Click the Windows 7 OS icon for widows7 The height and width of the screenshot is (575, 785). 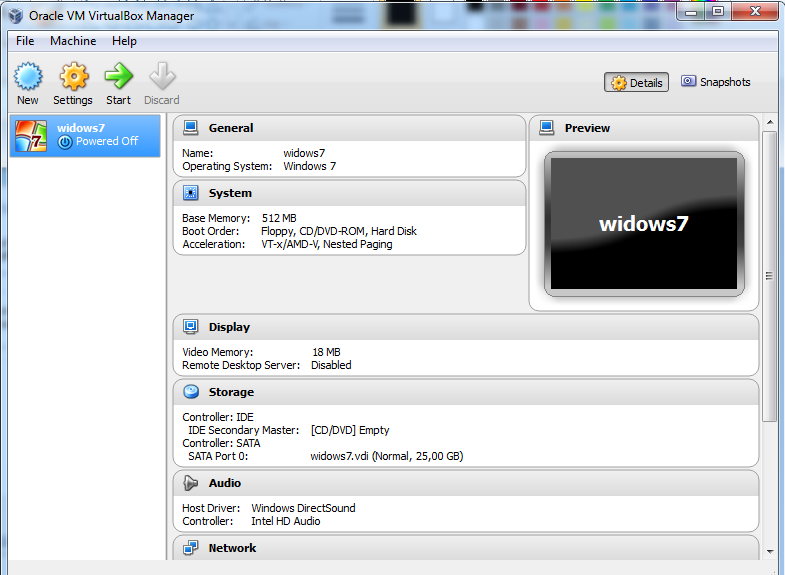pos(31,136)
